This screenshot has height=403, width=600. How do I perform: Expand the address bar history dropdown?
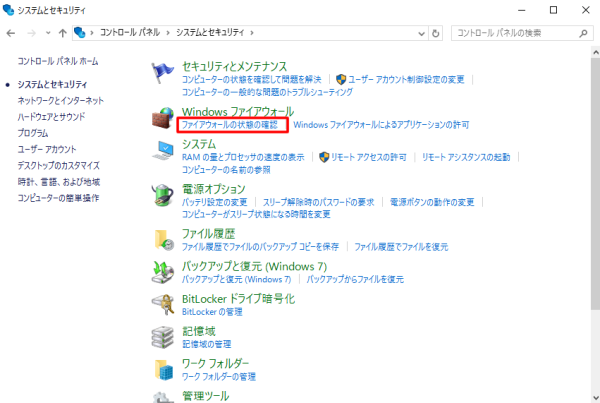(x=422, y=34)
